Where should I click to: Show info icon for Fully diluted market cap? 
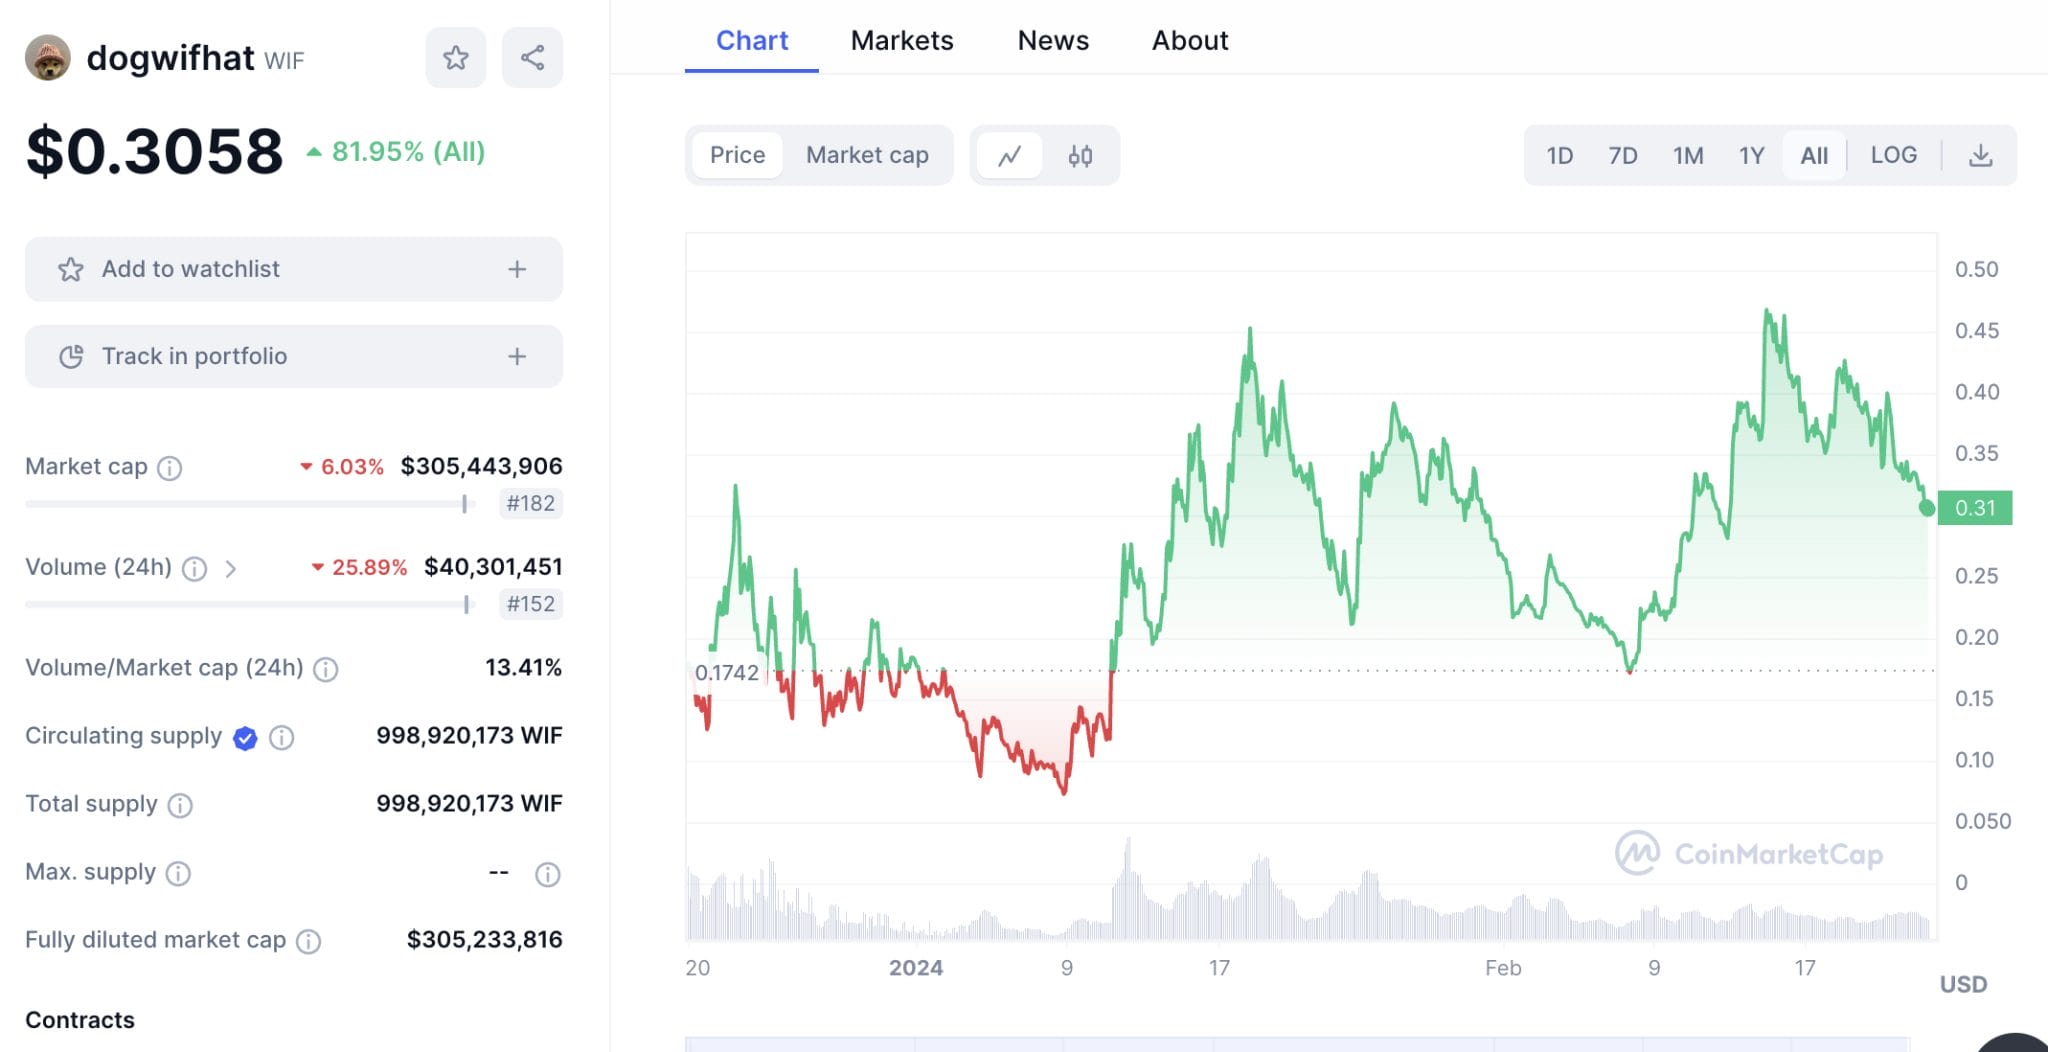pyautogui.click(x=309, y=941)
